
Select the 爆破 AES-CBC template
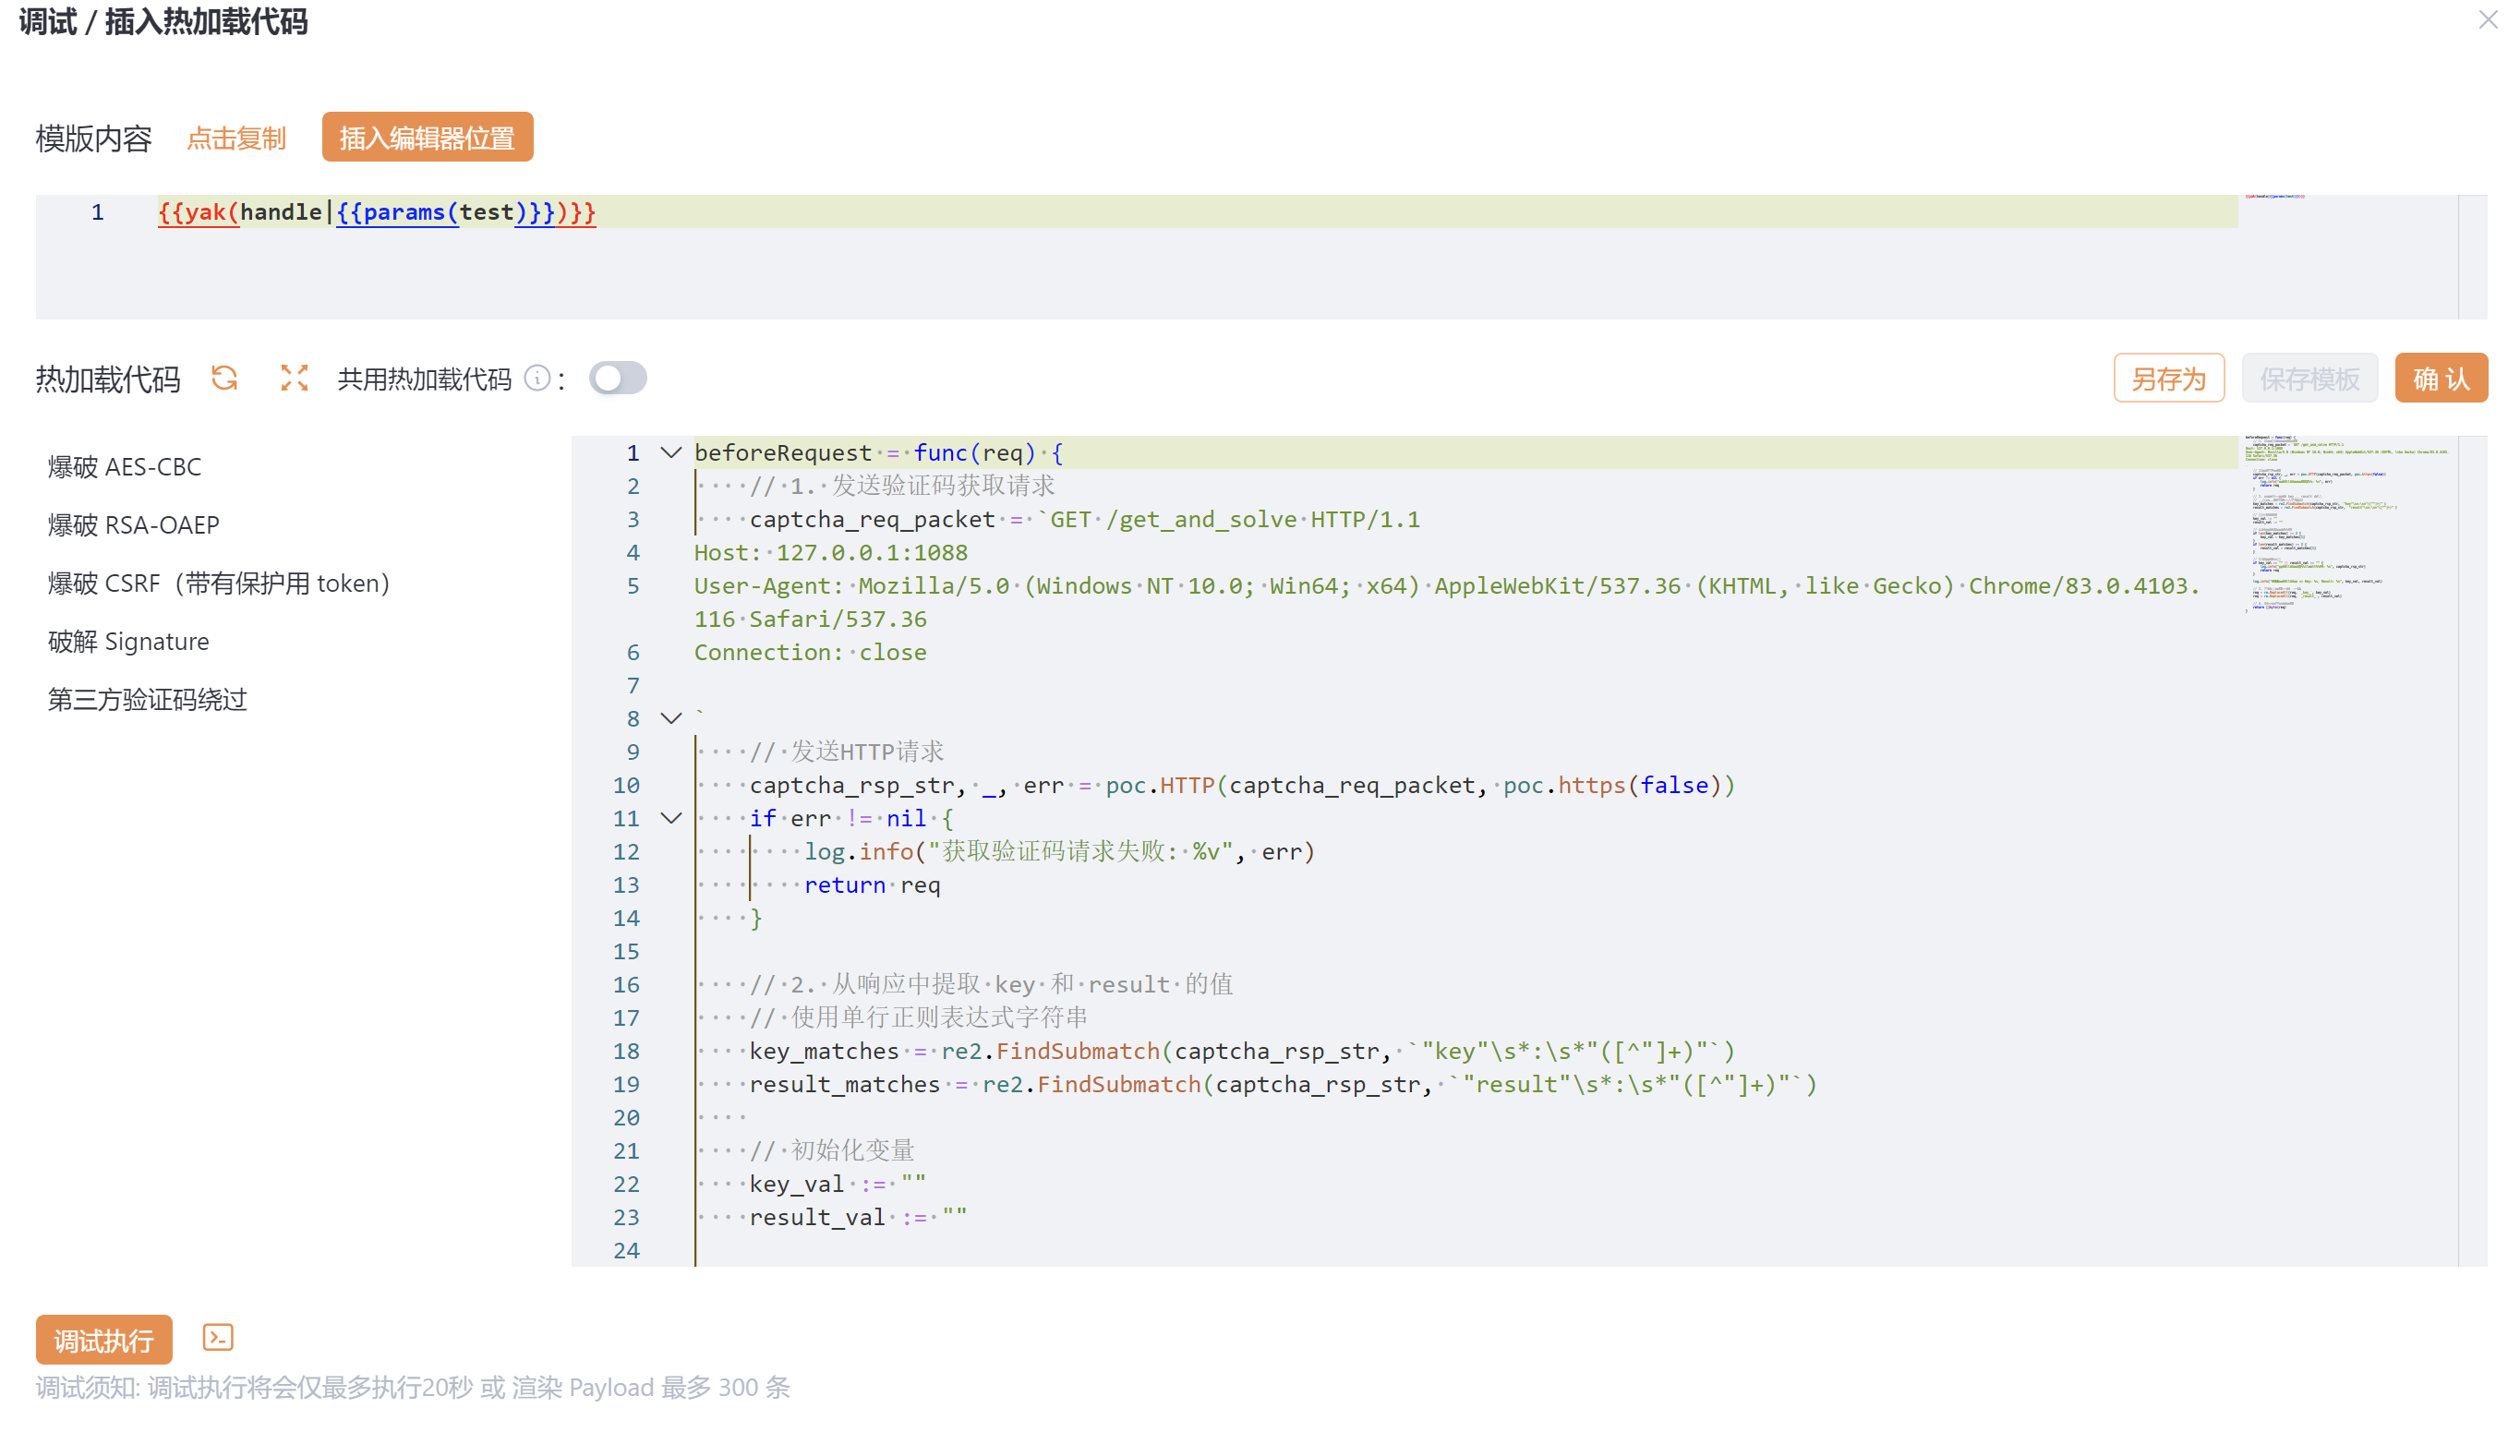[x=125, y=467]
